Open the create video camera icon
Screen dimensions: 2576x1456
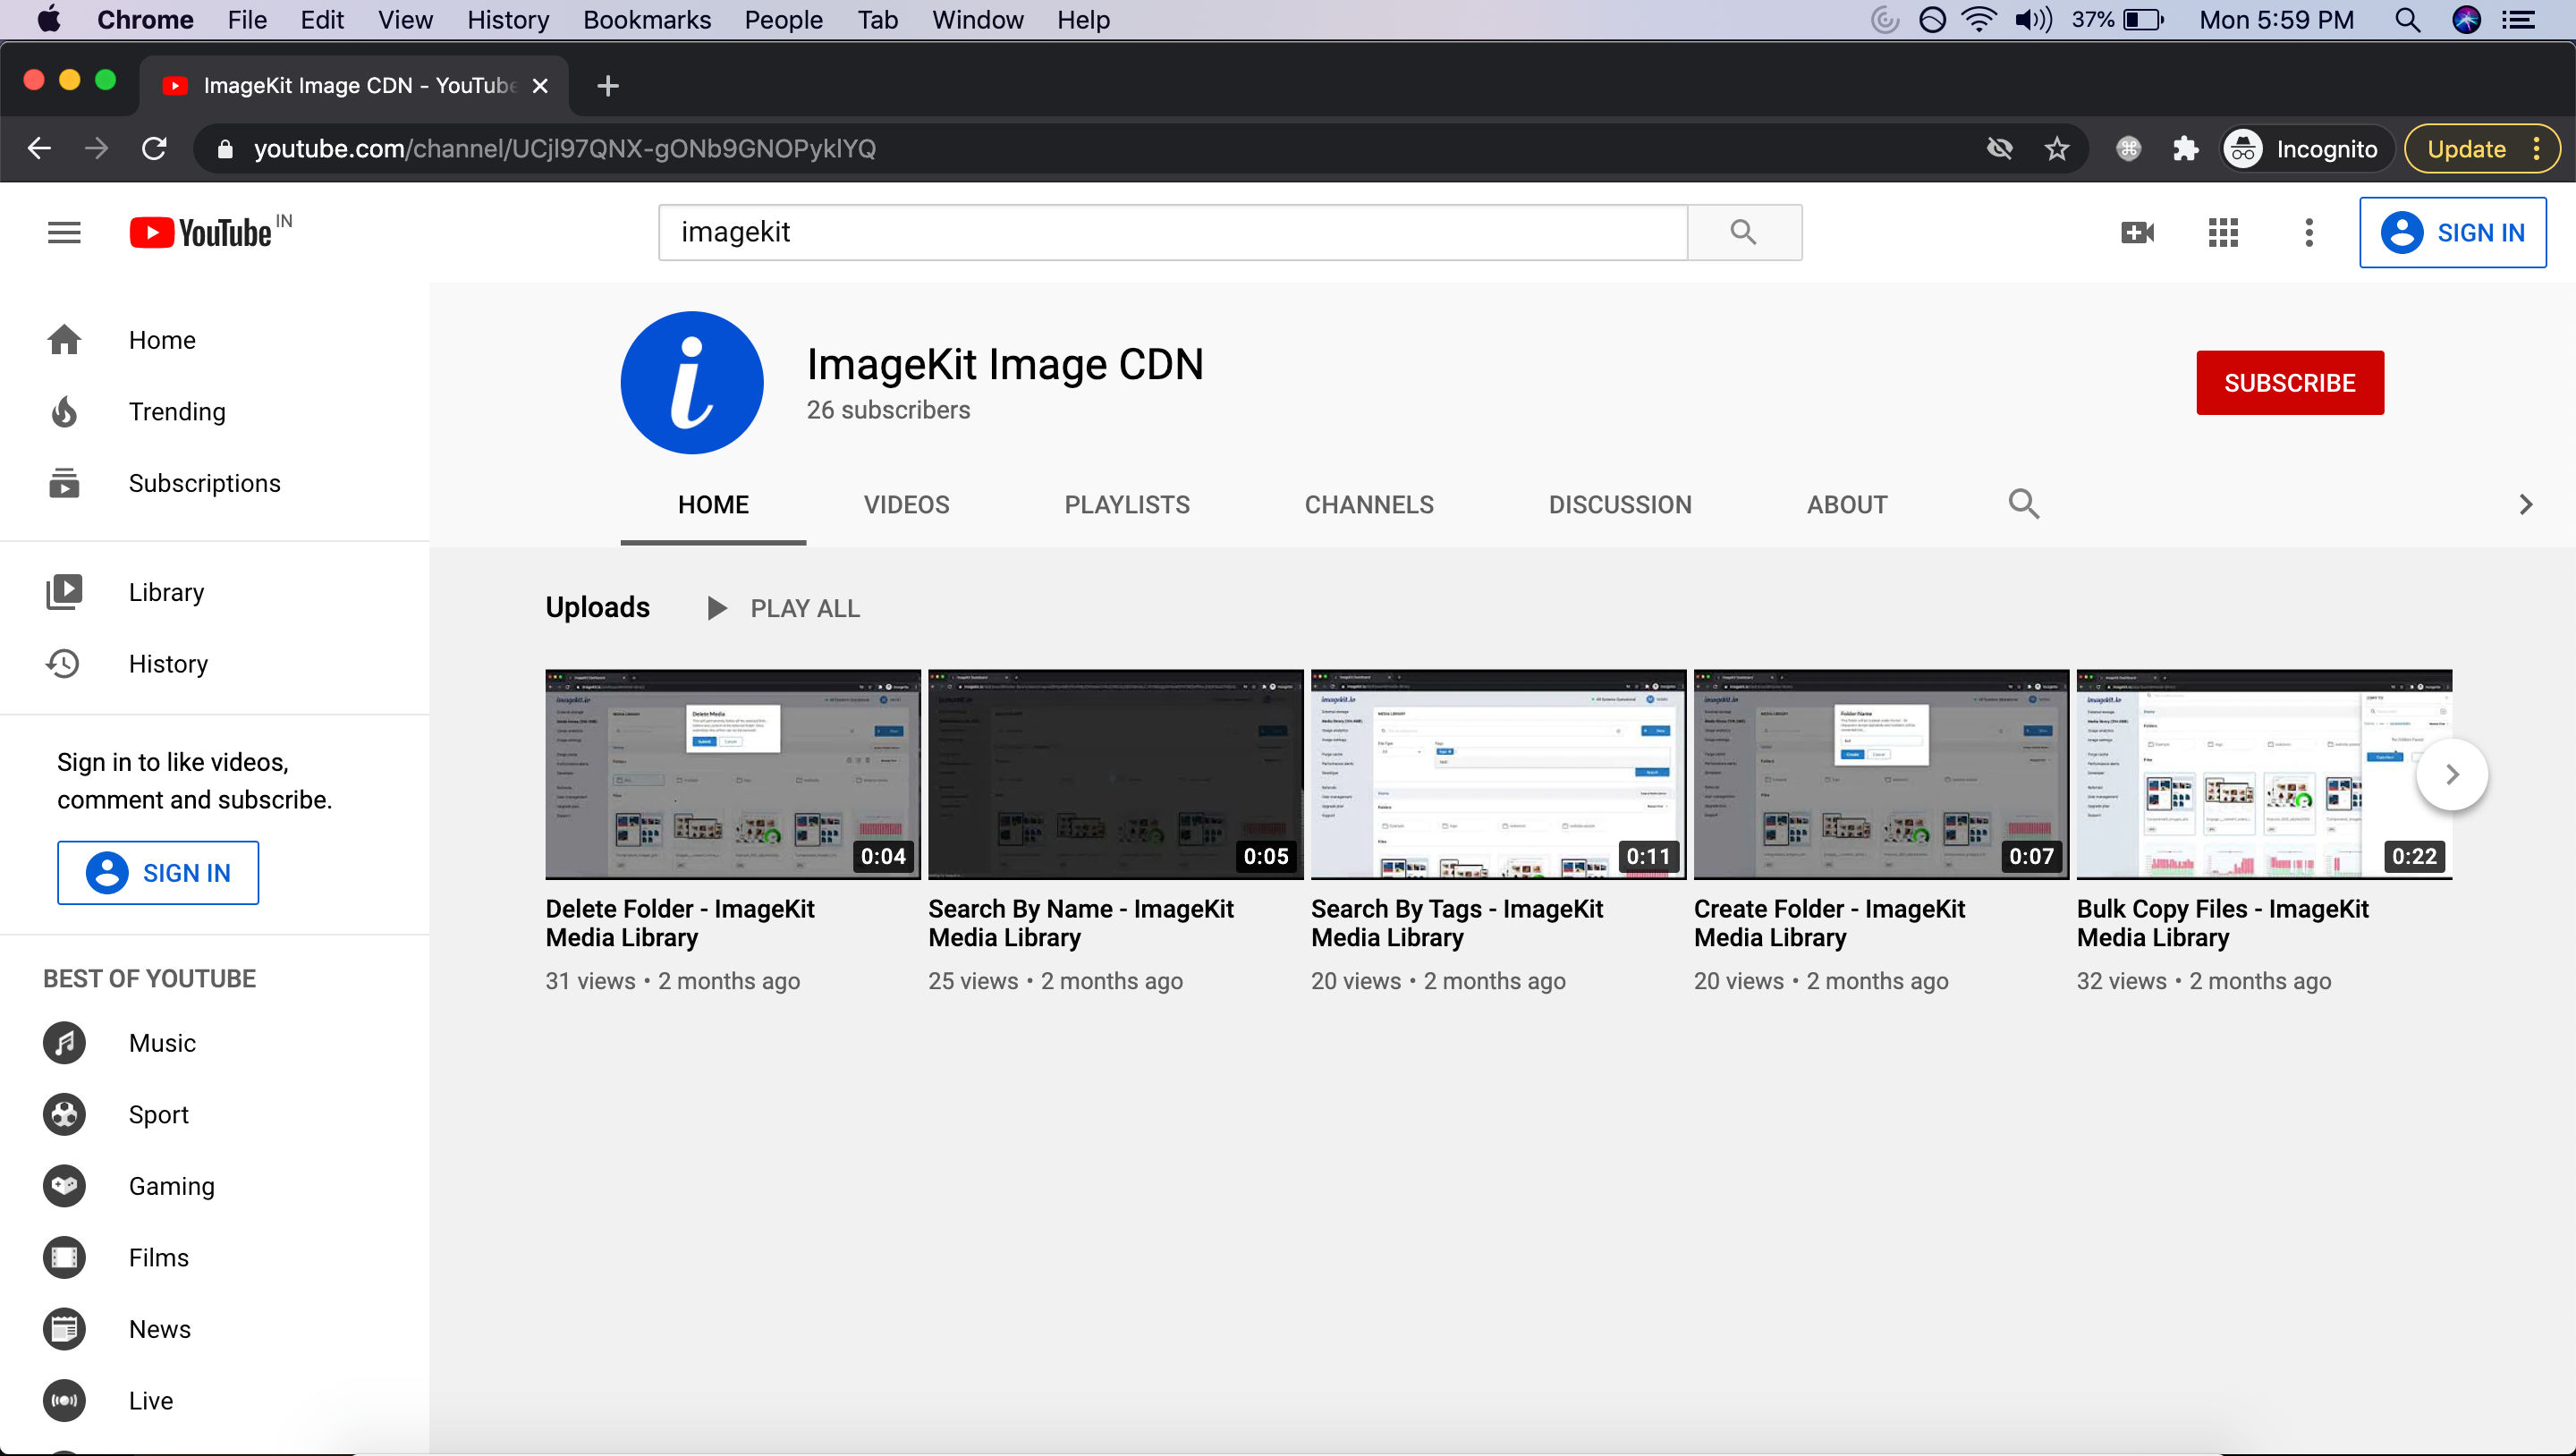pyautogui.click(x=2137, y=233)
